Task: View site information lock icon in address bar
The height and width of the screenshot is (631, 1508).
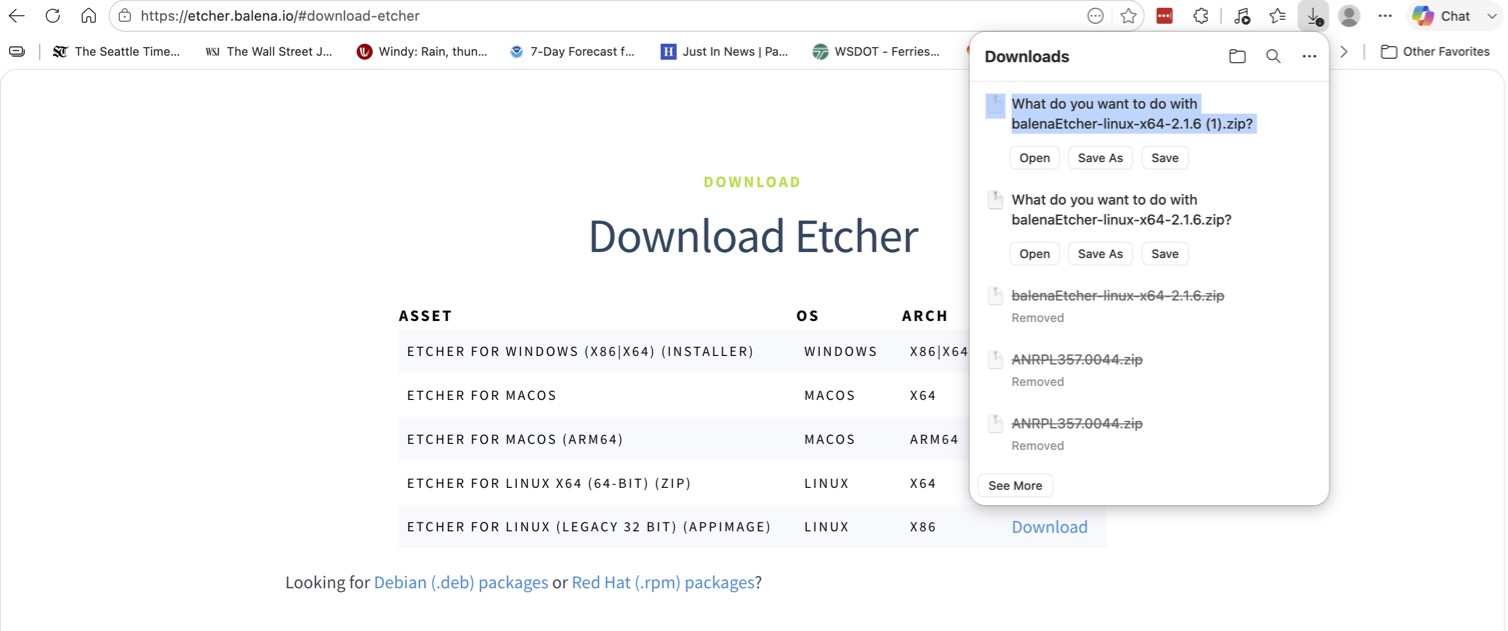Action: pos(125,16)
